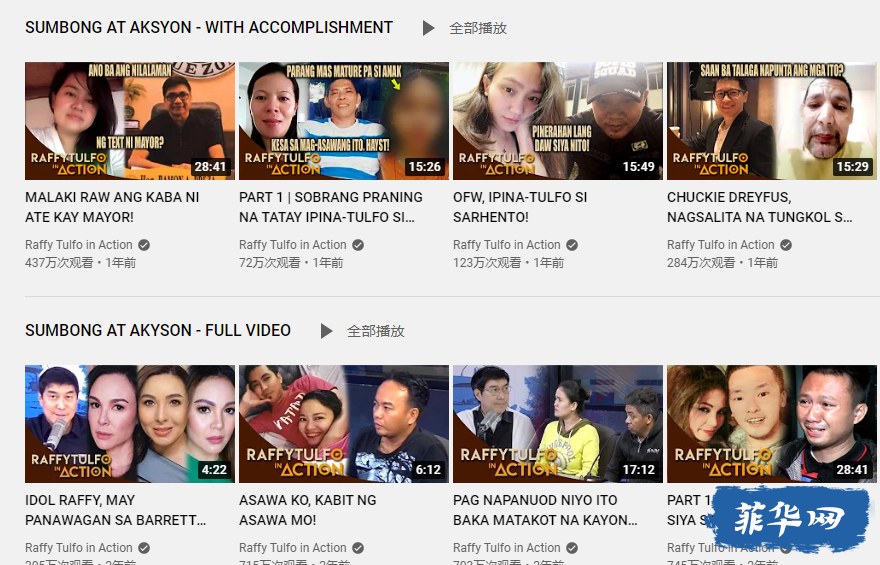Click 15:29 duration badge on thumbnail

(x=852, y=167)
